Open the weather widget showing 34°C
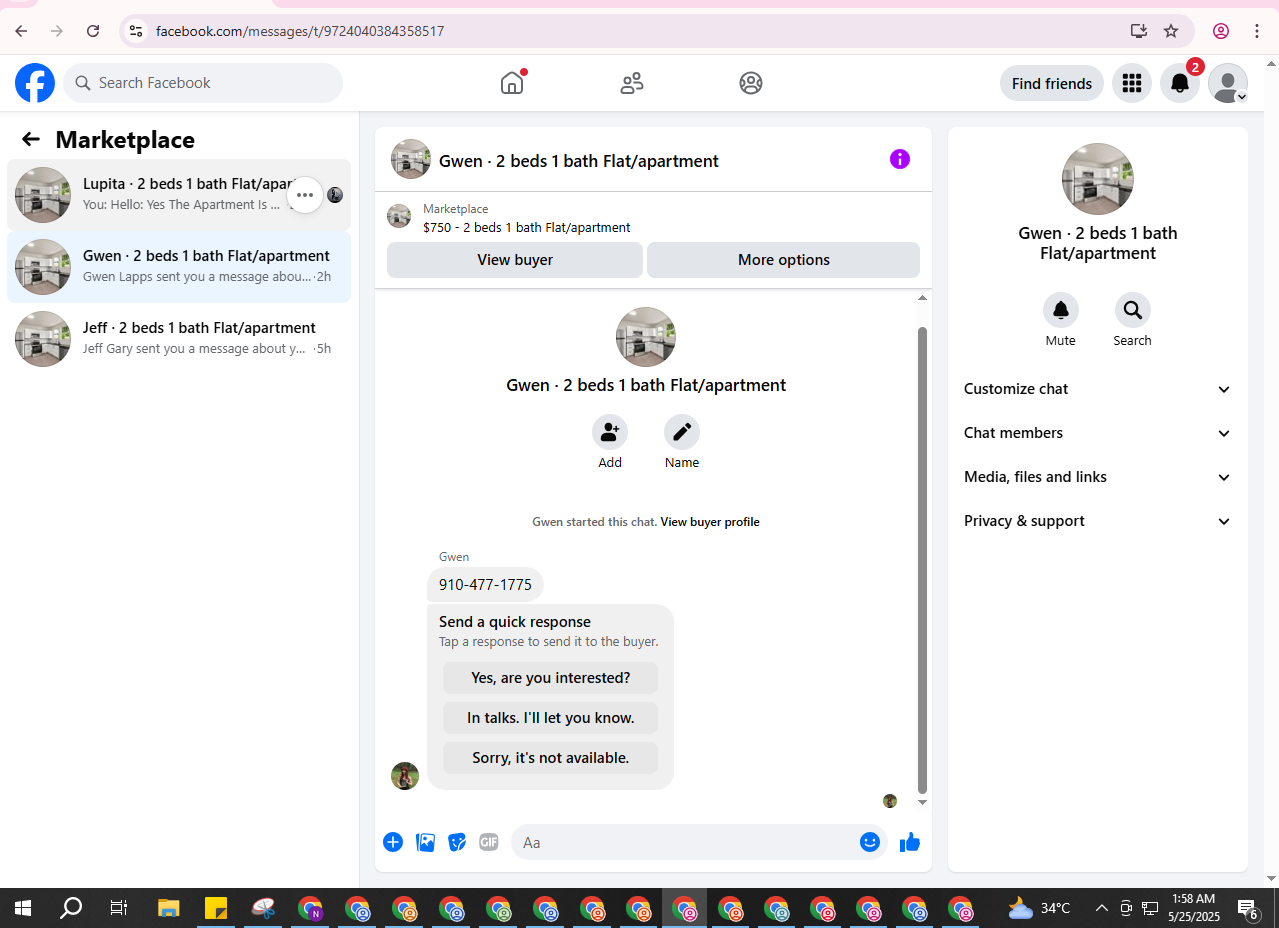Image resolution: width=1279 pixels, height=928 pixels. click(x=1040, y=908)
